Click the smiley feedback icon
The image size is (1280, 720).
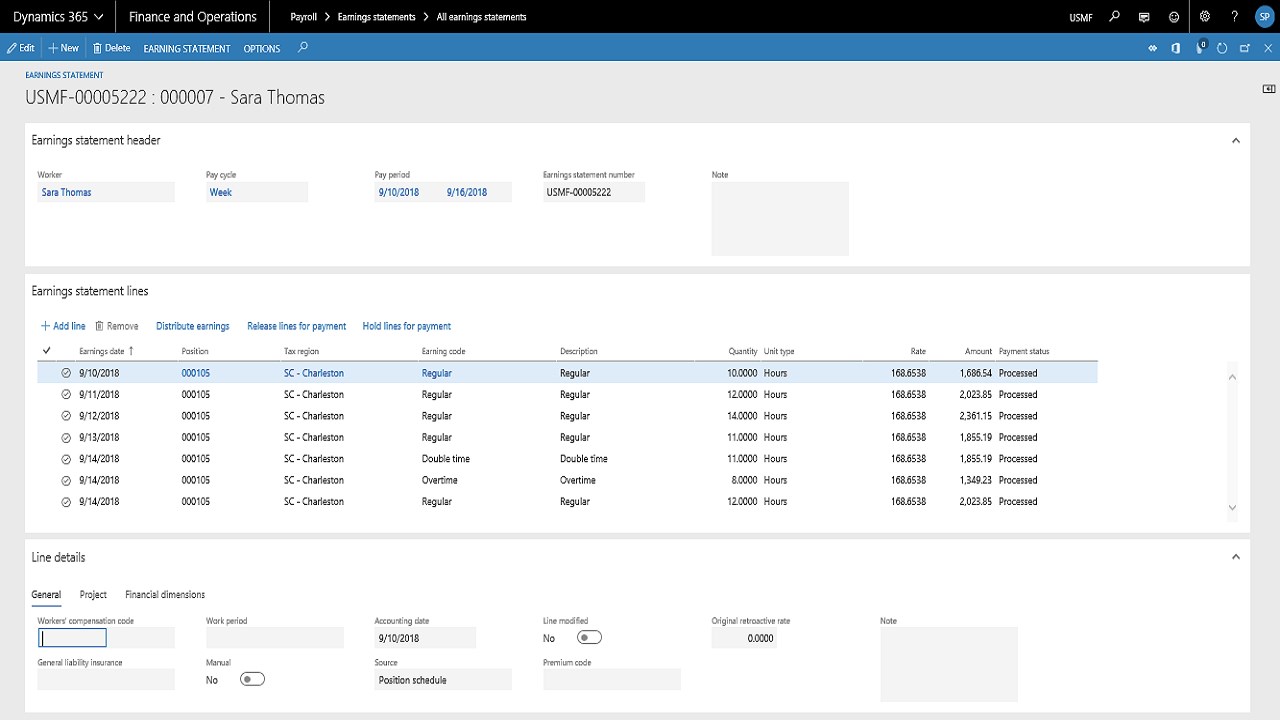click(1174, 17)
